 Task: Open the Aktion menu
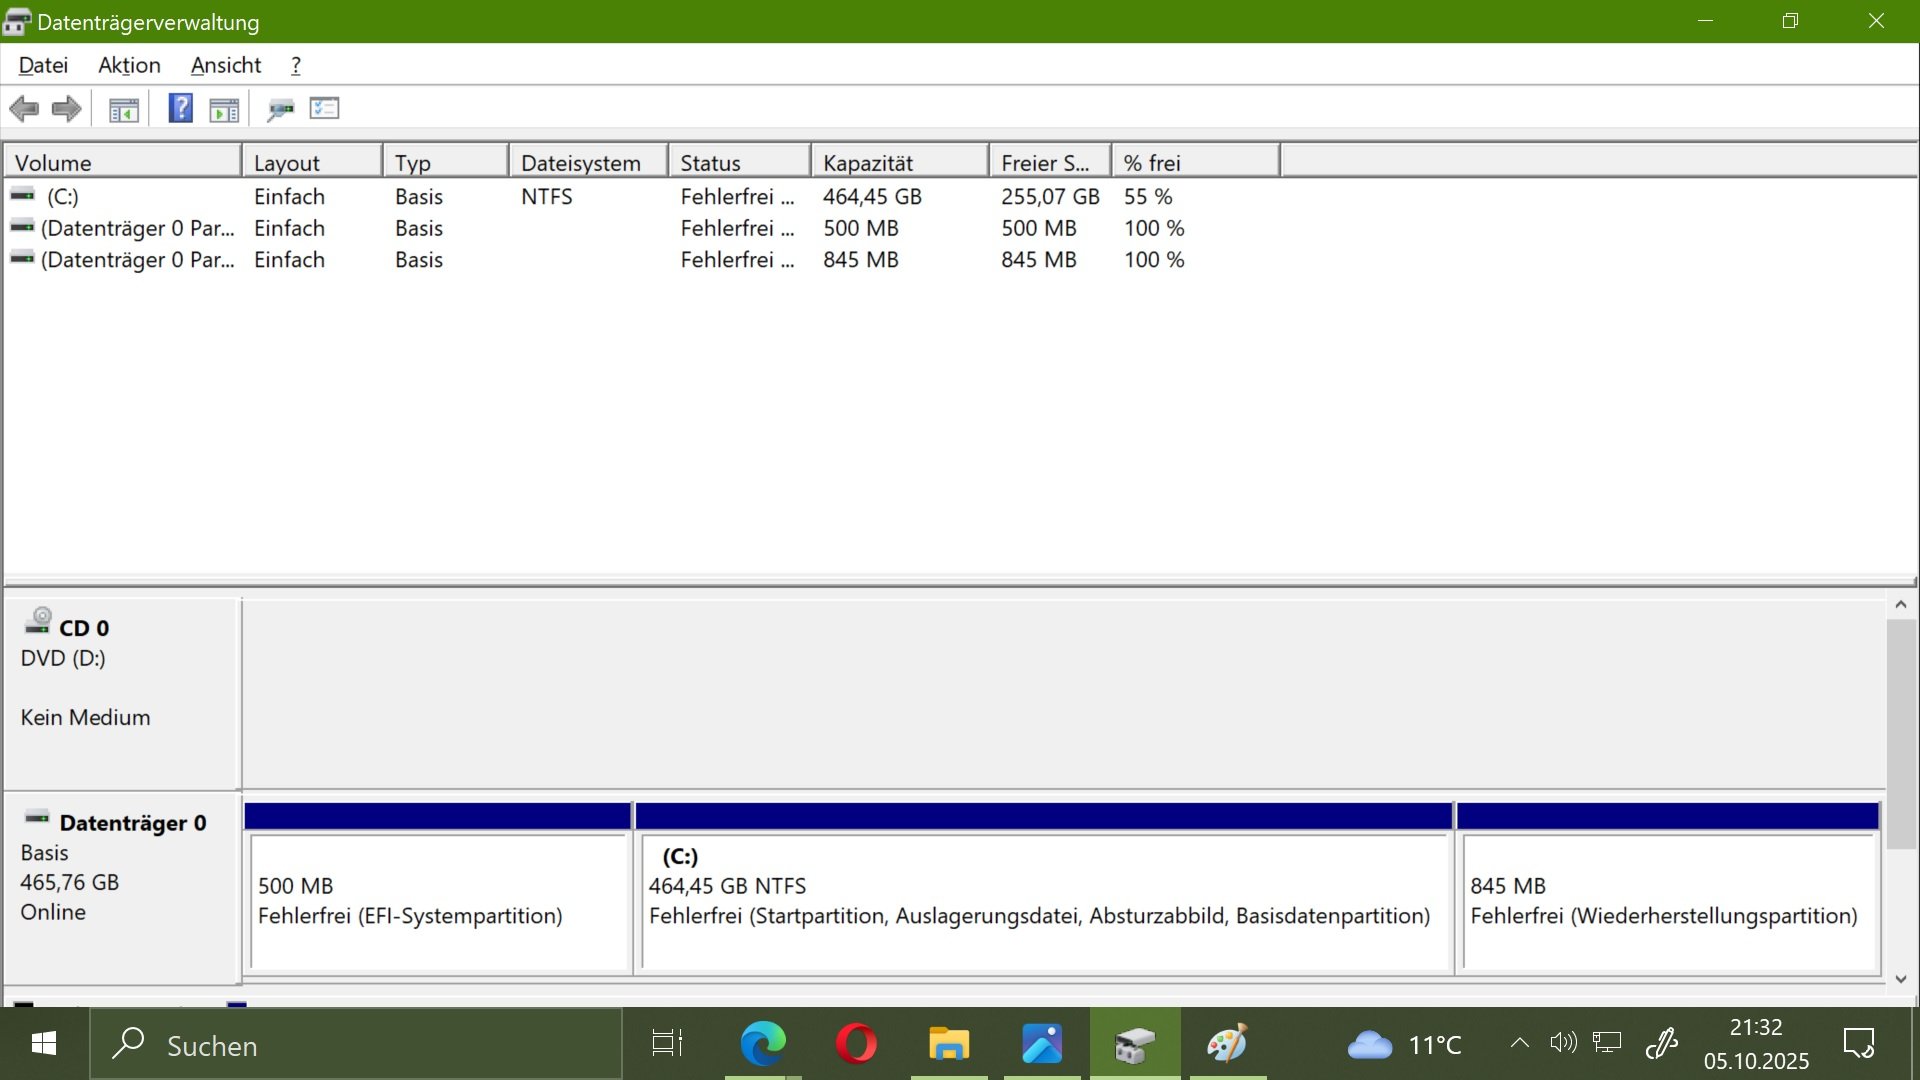click(x=129, y=65)
